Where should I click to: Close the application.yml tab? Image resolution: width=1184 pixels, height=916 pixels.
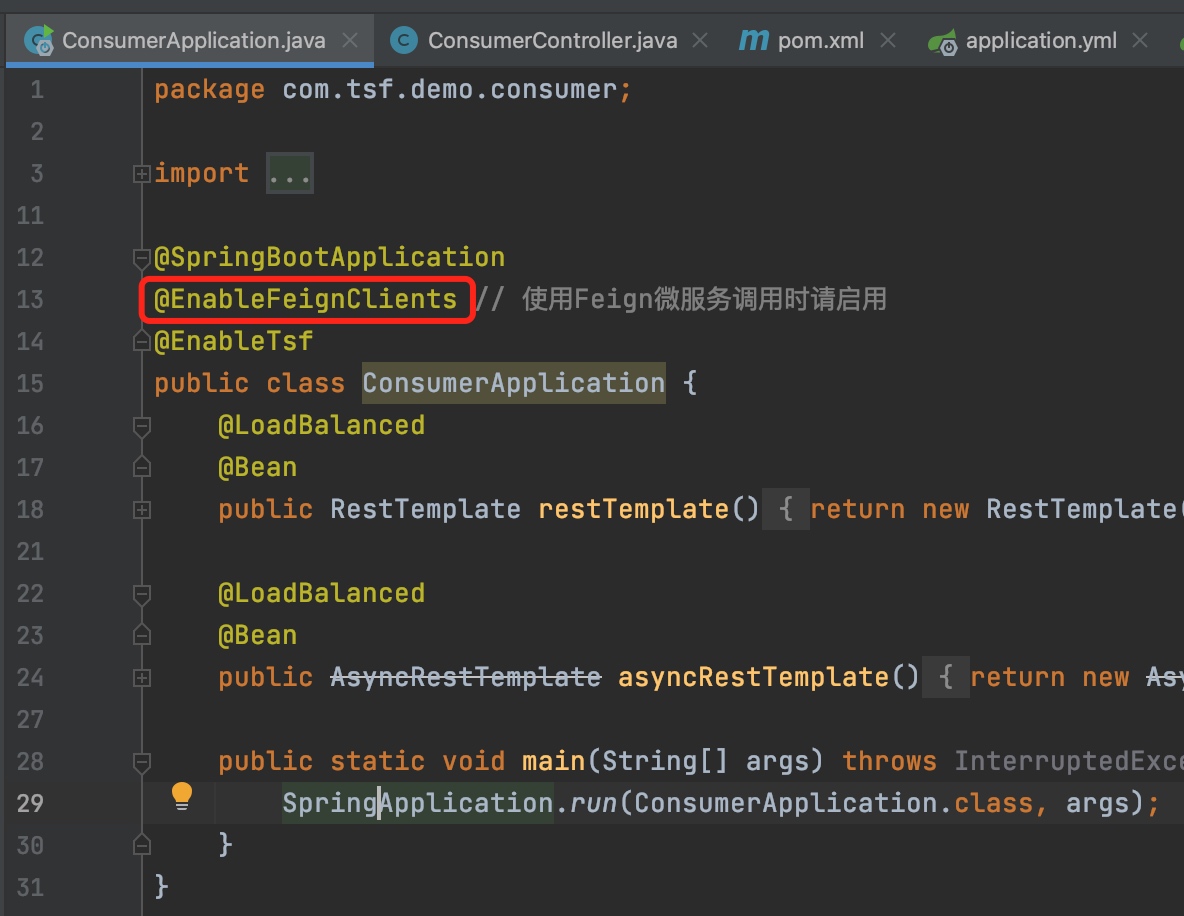click(1139, 41)
